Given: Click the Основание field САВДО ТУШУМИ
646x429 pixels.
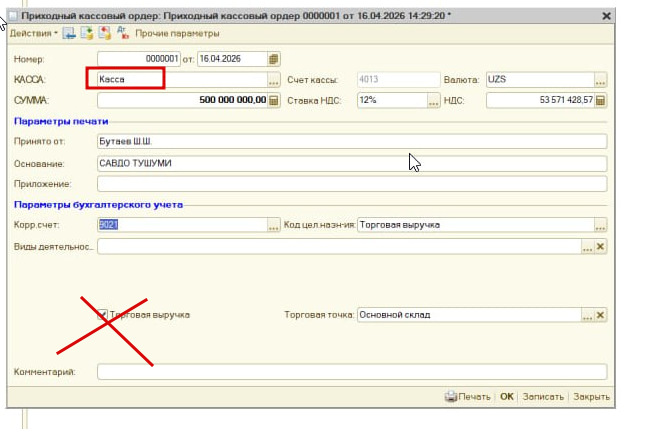Looking at the screenshot, I should coord(352,164).
